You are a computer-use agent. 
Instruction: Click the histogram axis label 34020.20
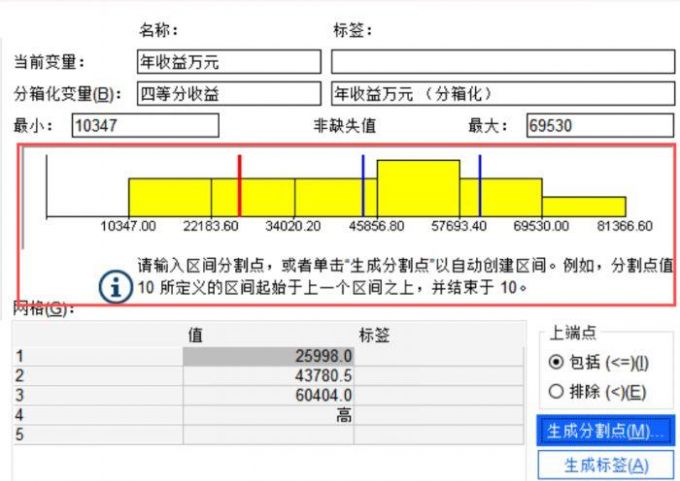pos(293,226)
